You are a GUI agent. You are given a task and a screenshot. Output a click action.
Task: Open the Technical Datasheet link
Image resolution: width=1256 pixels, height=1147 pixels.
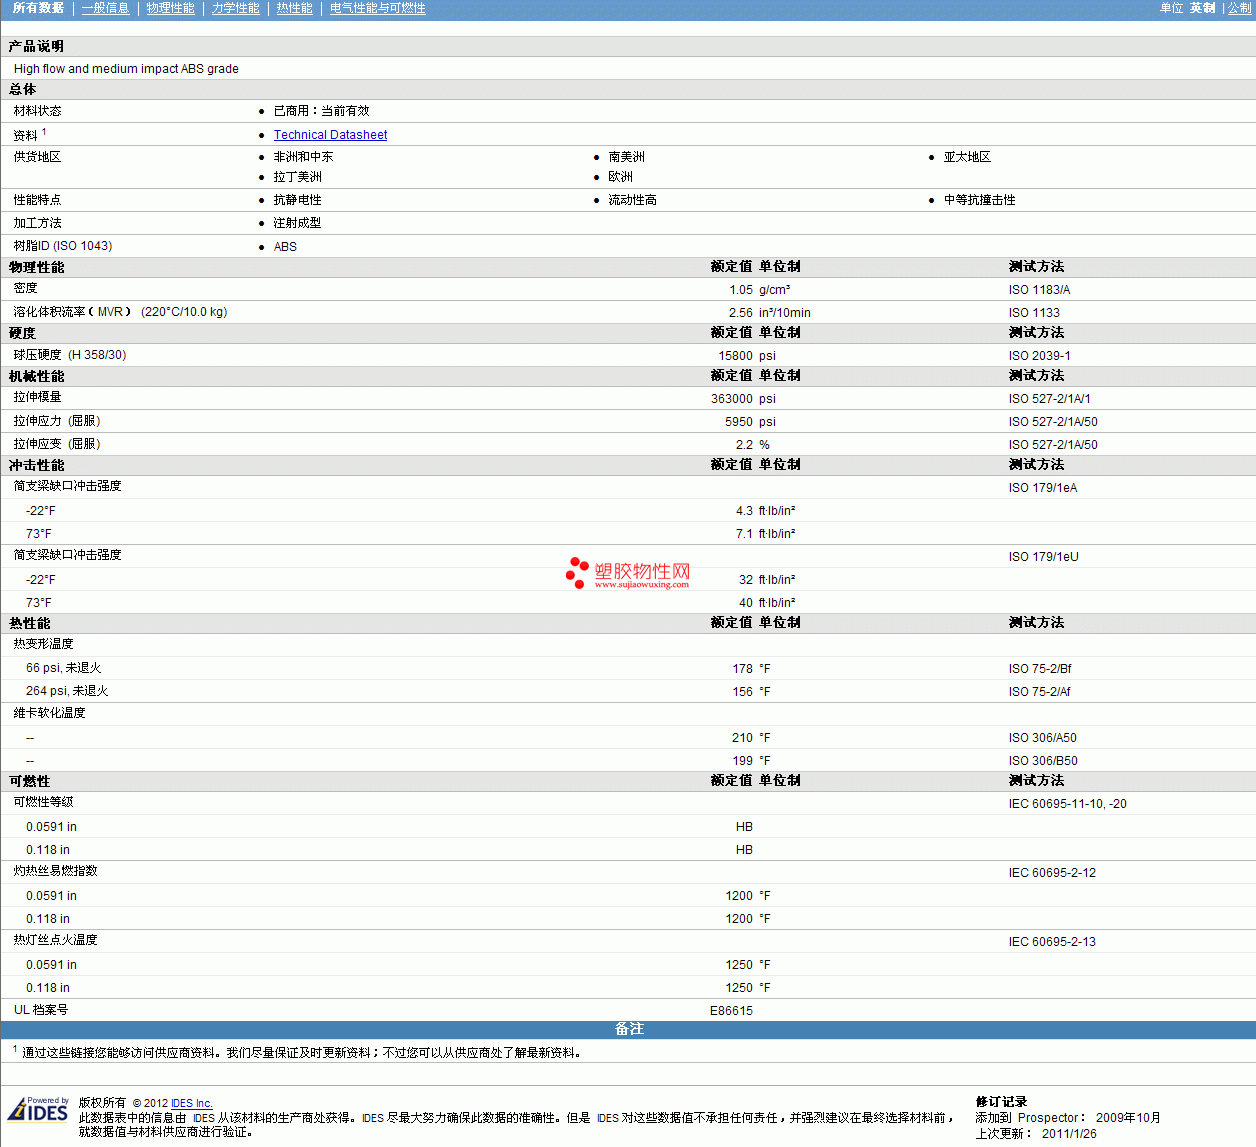point(330,135)
